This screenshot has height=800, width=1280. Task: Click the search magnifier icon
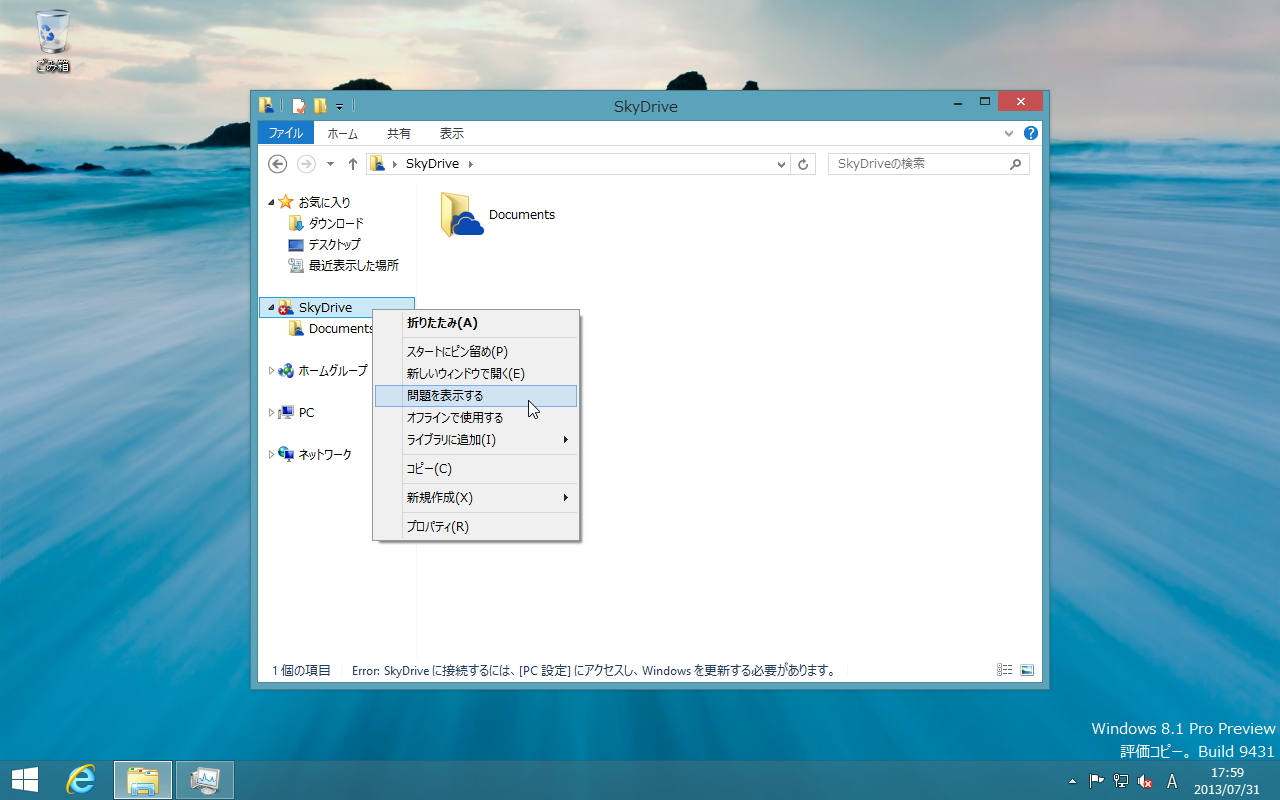[x=1016, y=164]
